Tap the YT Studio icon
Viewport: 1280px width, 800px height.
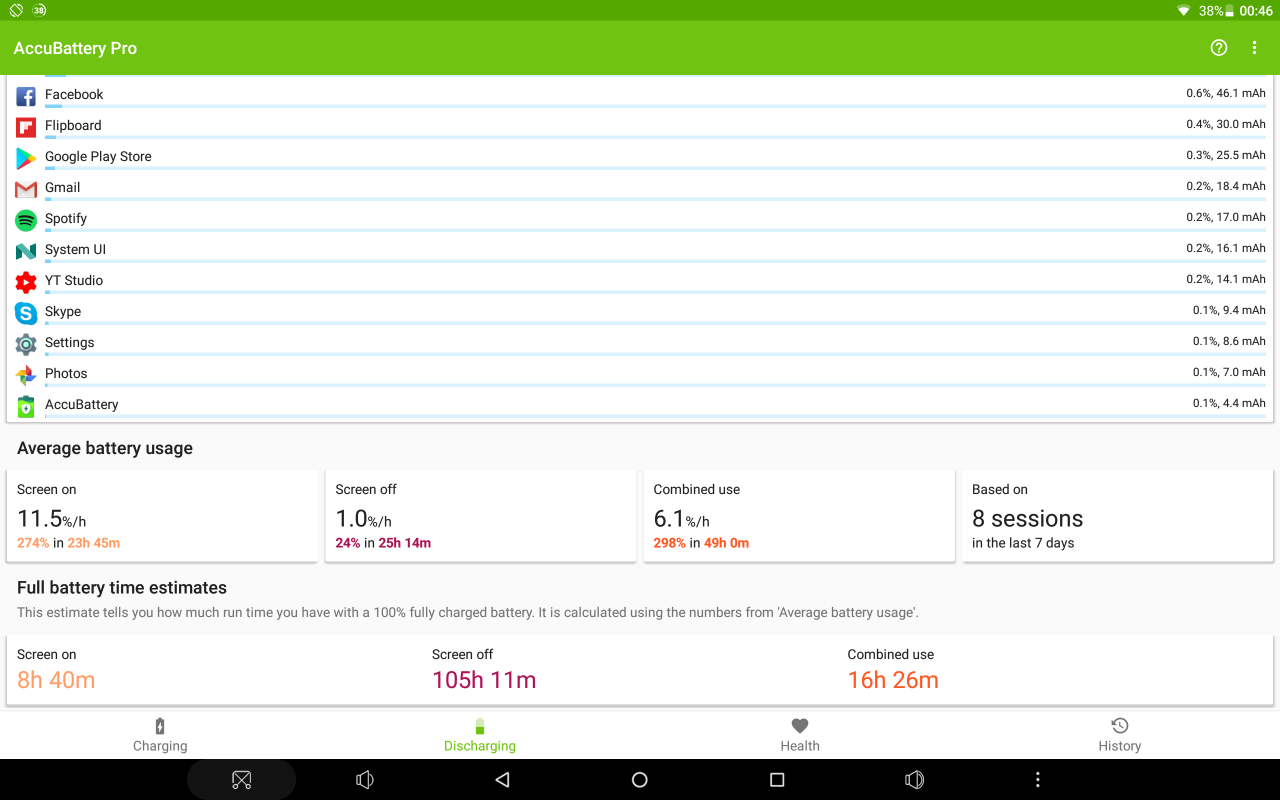[x=26, y=283]
